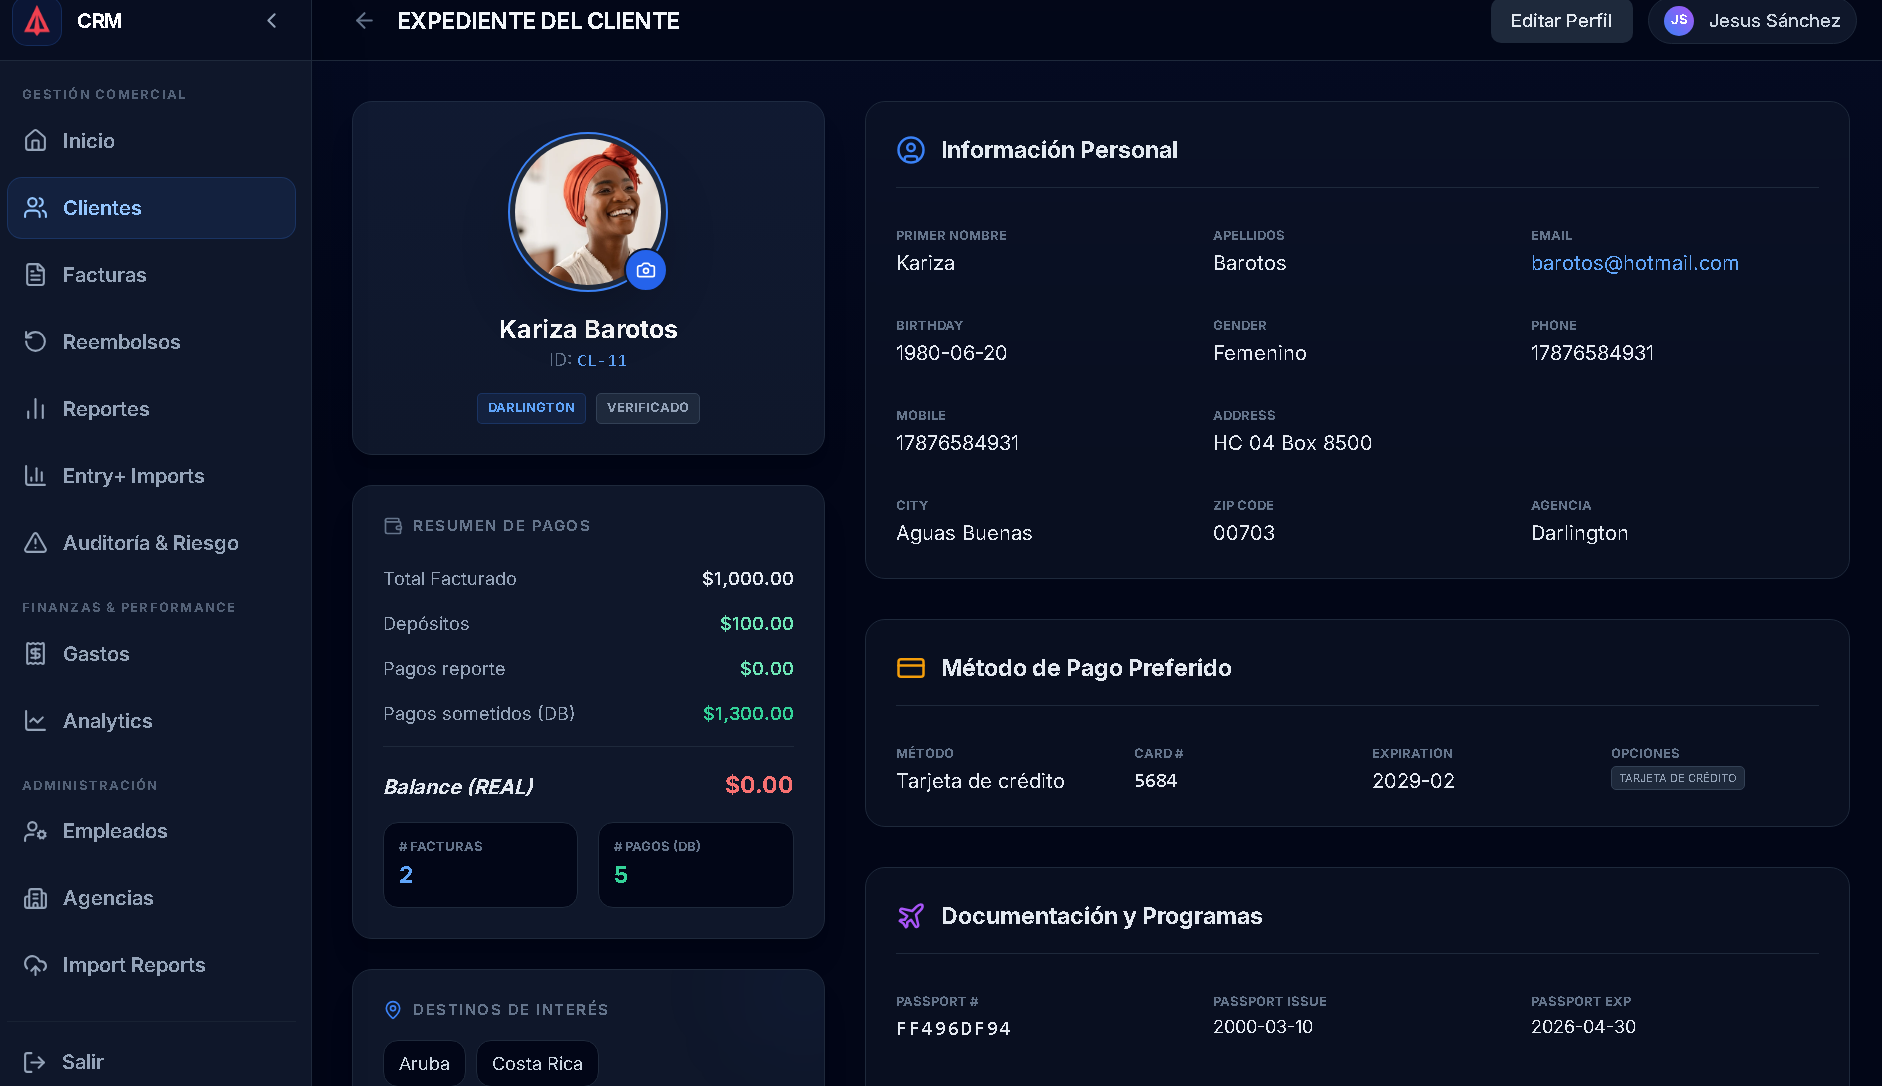Click the card number 5684

tap(1156, 781)
